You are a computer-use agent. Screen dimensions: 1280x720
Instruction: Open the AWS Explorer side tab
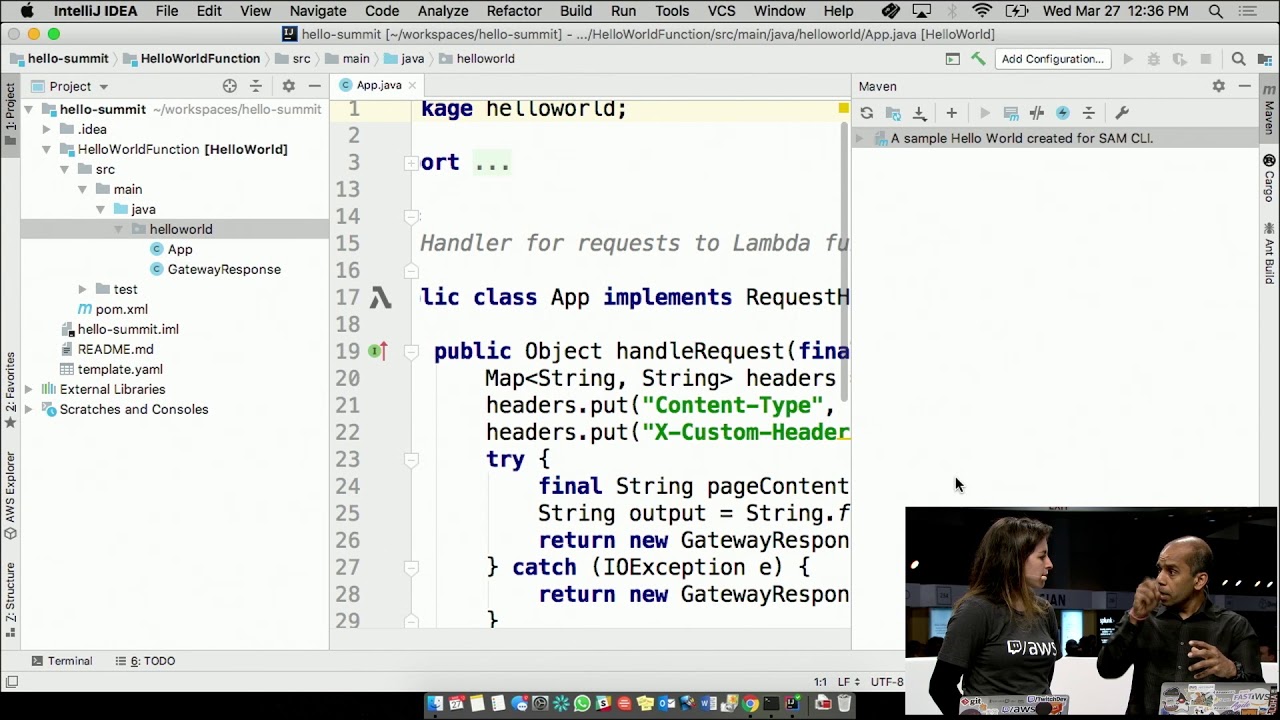(10, 494)
